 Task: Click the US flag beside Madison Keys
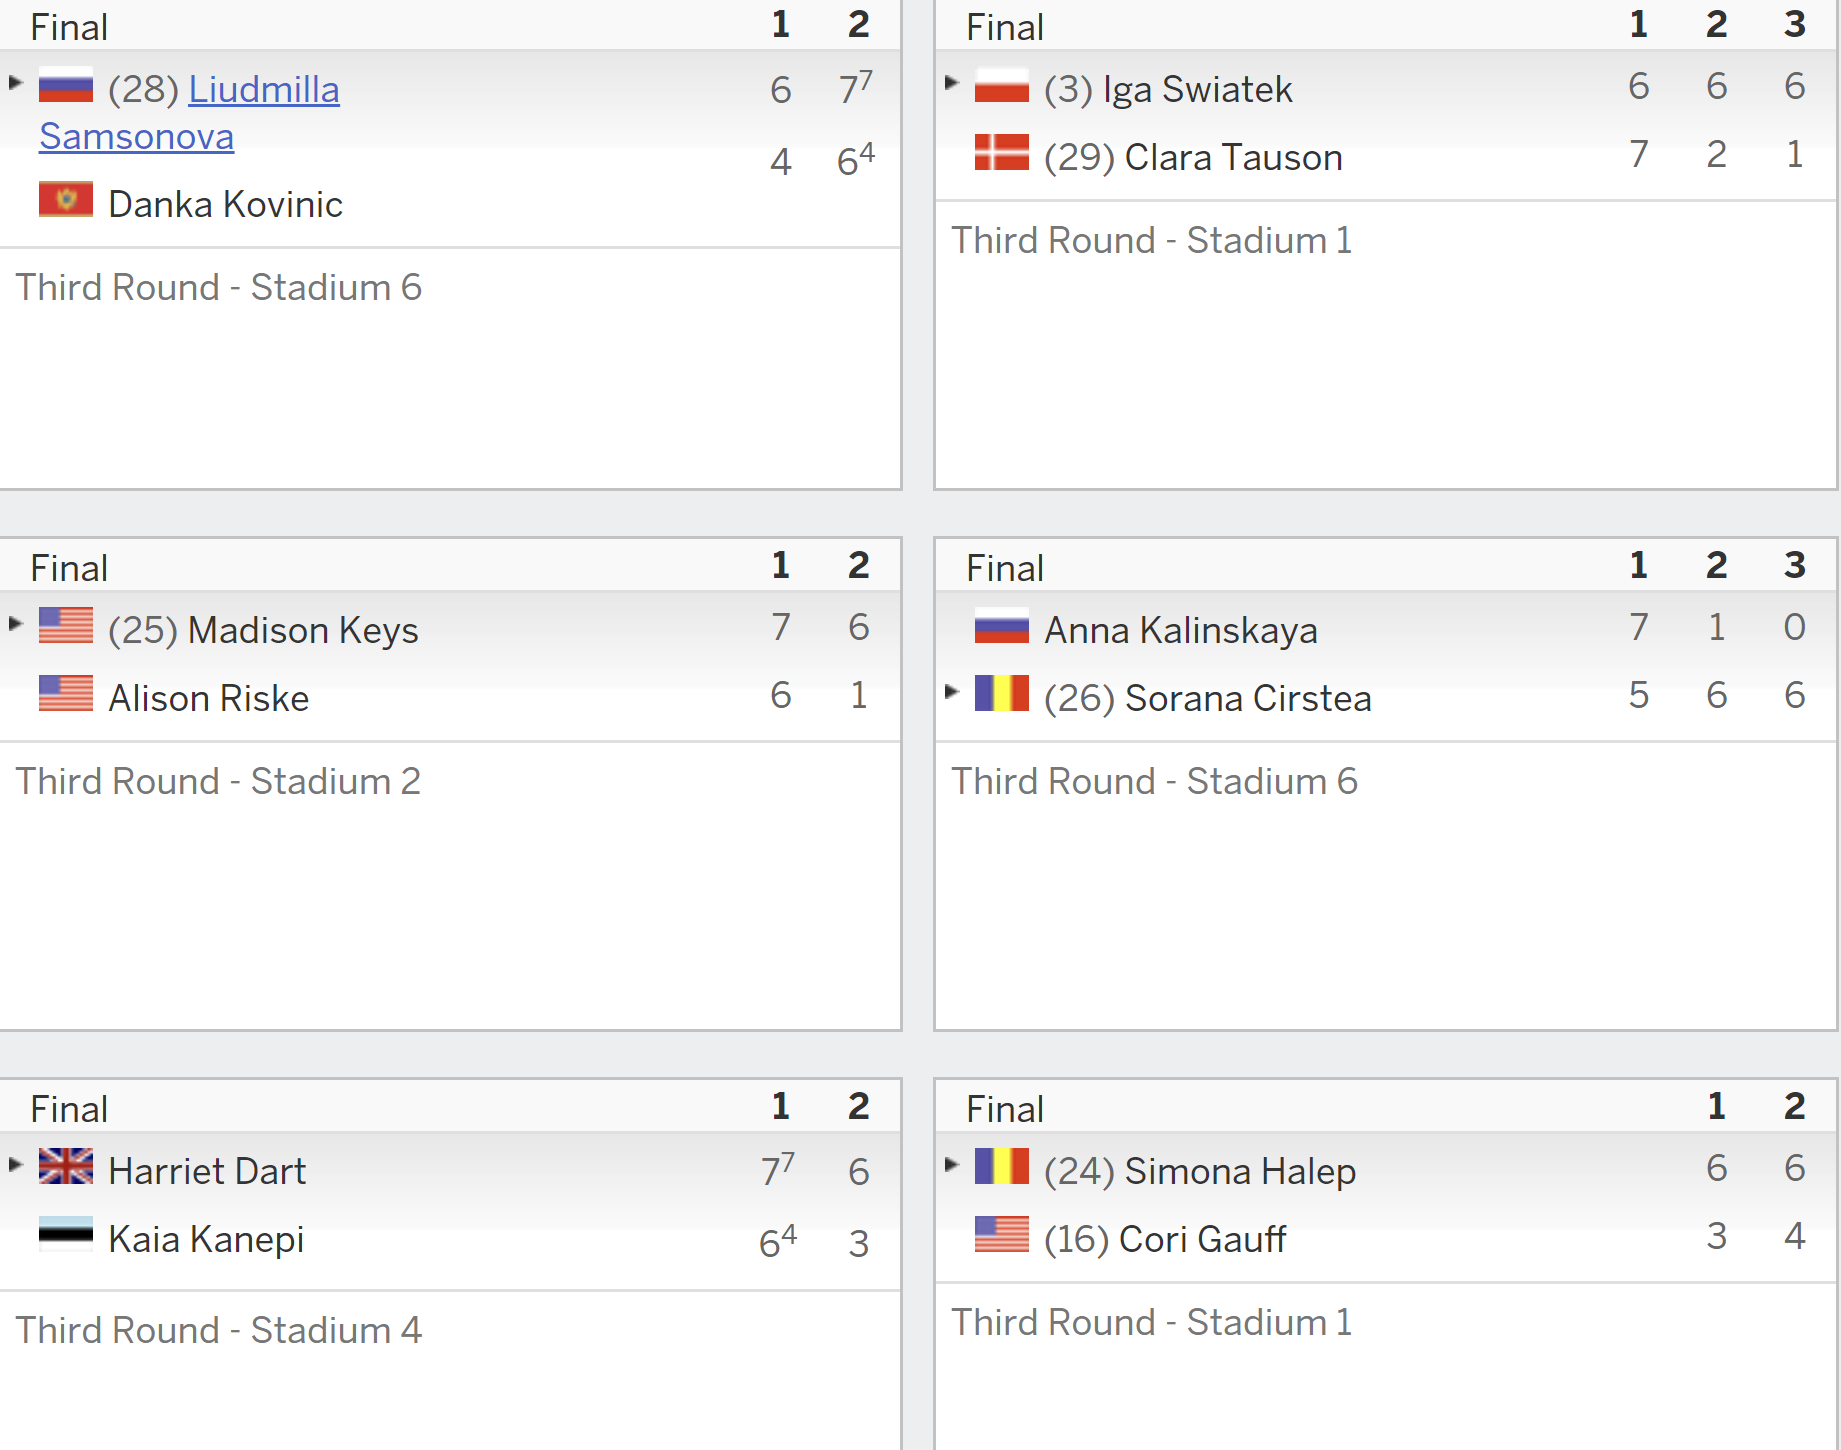pyautogui.click(x=66, y=626)
